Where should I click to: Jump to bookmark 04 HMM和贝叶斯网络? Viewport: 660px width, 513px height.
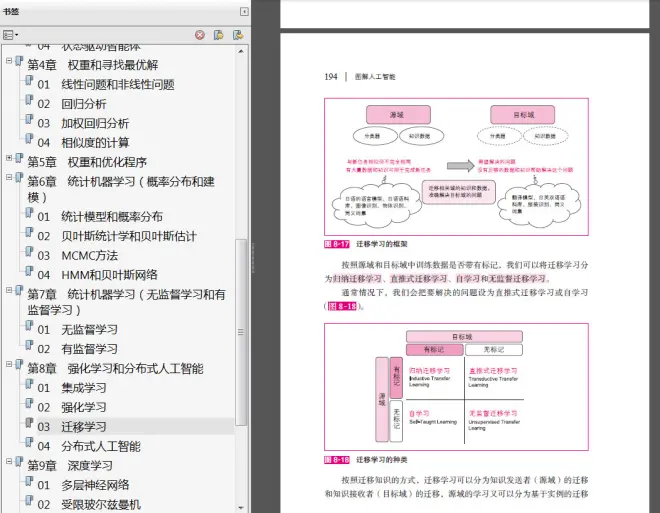pyautogui.click(x=109, y=275)
